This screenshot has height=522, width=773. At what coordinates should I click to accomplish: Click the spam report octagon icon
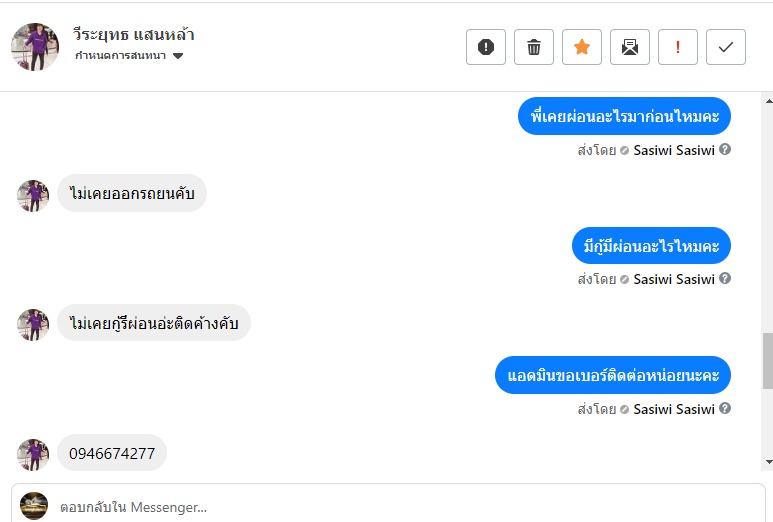(x=486, y=47)
